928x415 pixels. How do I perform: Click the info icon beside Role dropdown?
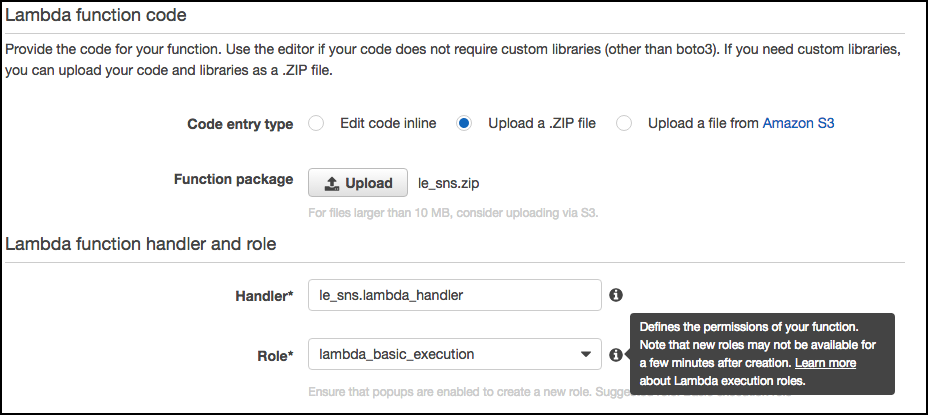pos(616,355)
